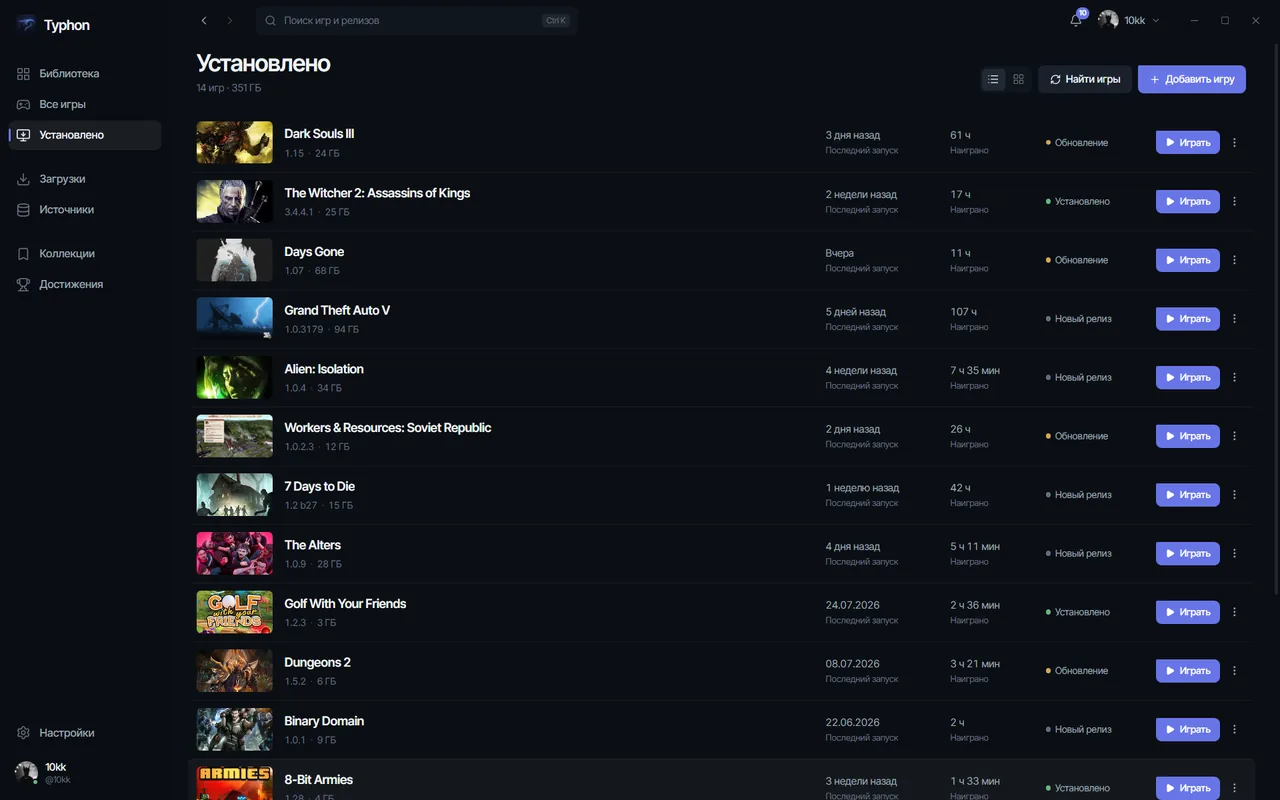Image resolution: width=1280 pixels, height=800 pixels.
Task: Open more options for Dark Souls III
Action: click(x=1234, y=143)
